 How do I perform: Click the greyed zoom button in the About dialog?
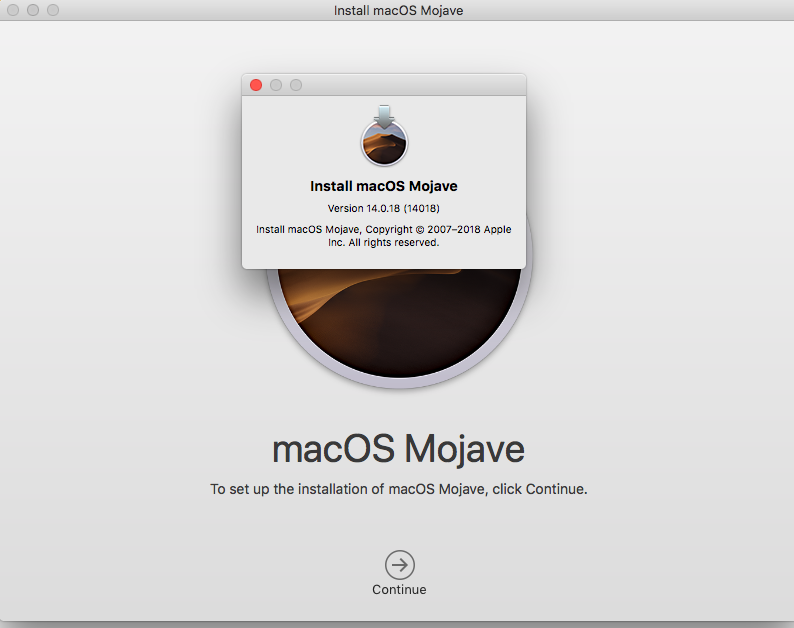[x=296, y=85]
